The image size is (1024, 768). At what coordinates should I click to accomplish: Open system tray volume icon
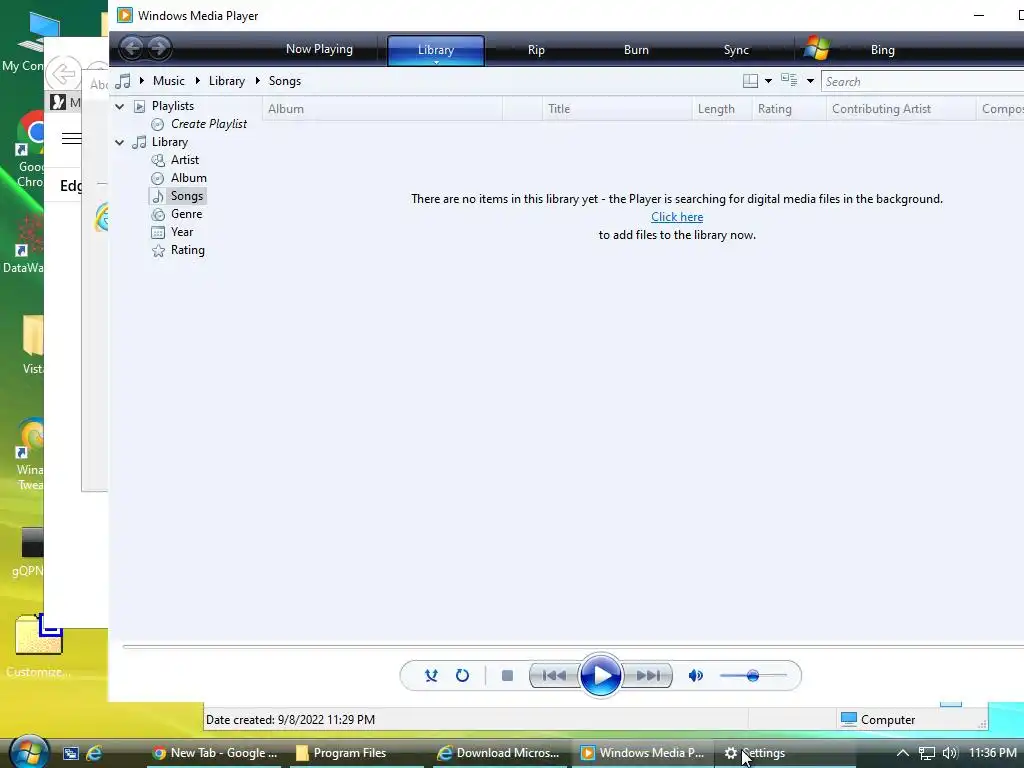pyautogui.click(x=950, y=753)
